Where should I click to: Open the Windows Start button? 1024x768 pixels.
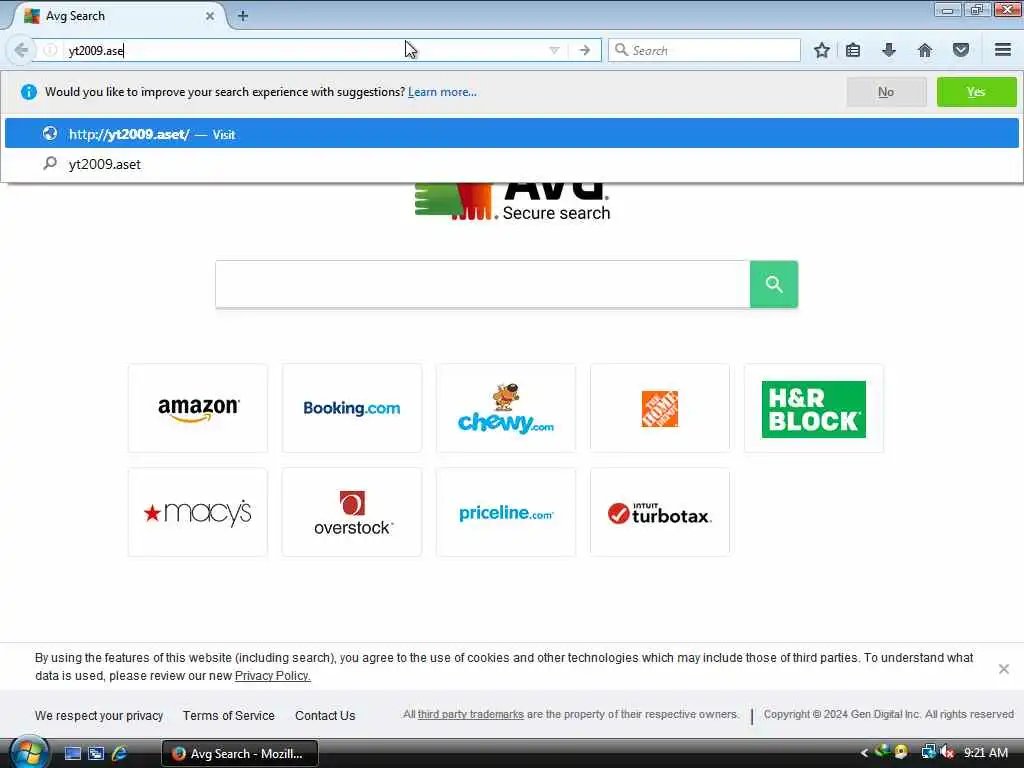[x=29, y=752]
